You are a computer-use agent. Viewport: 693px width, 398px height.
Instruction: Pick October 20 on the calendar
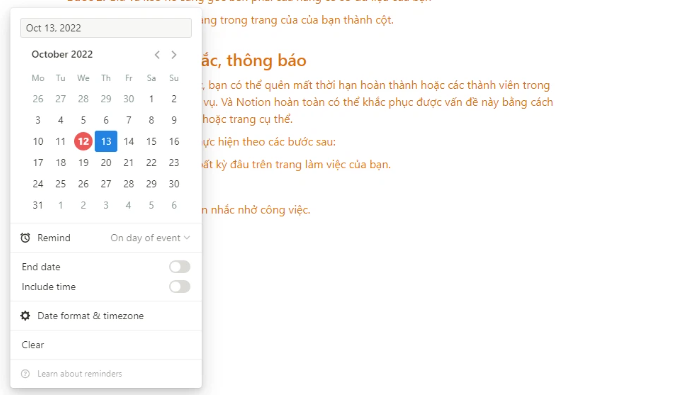(106, 163)
